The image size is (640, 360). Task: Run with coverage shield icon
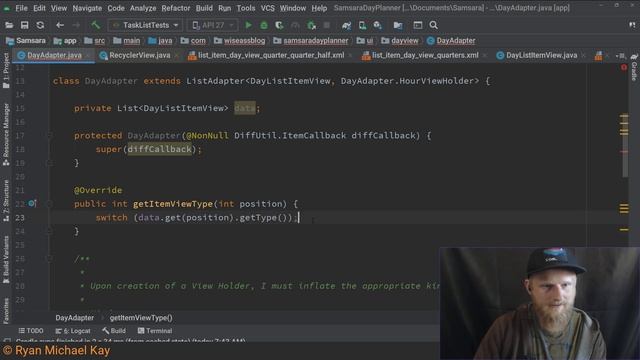pos(279,25)
